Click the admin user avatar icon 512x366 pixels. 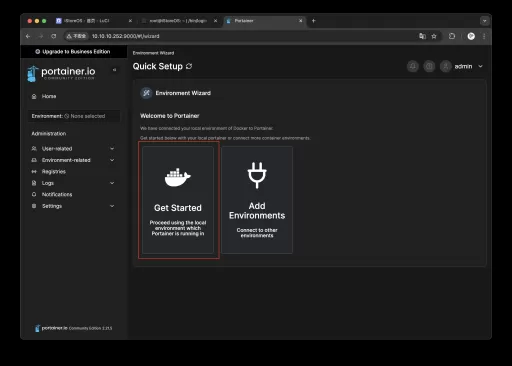pyautogui.click(x=446, y=66)
